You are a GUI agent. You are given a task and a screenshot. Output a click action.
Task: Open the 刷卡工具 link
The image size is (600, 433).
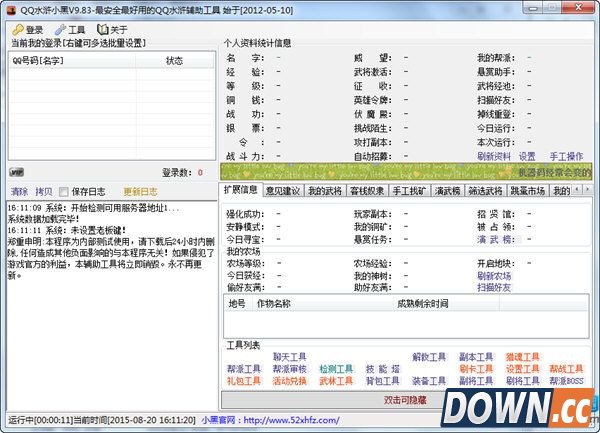tap(476, 369)
